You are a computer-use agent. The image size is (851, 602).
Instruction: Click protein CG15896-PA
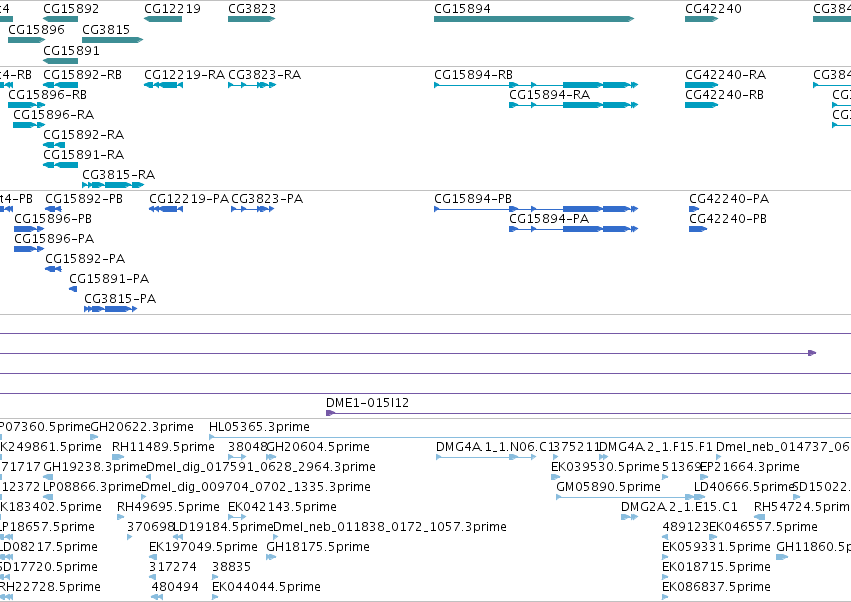54,239
